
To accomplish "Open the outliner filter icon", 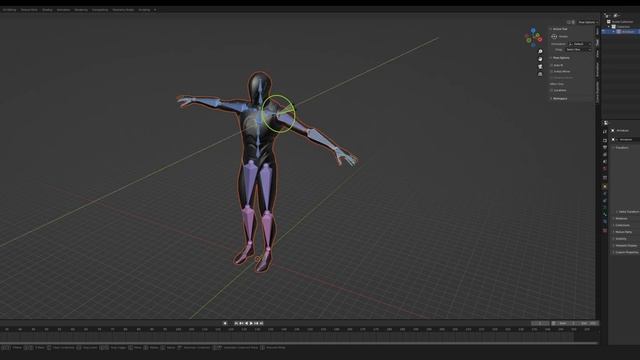I will click(616, 16).
